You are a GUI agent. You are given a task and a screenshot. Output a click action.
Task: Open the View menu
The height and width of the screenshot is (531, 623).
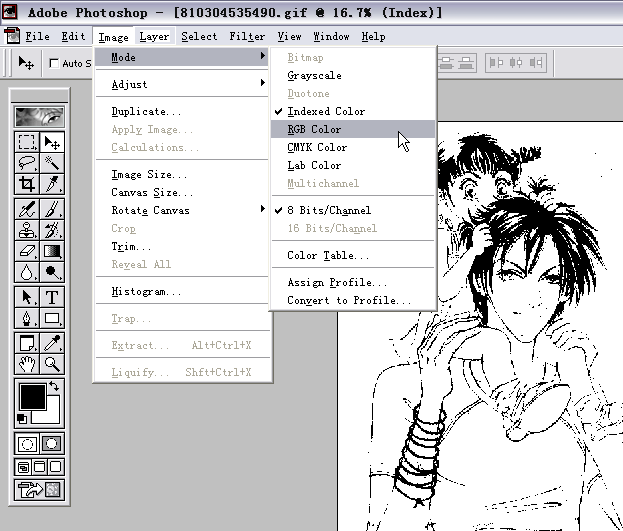point(289,37)
